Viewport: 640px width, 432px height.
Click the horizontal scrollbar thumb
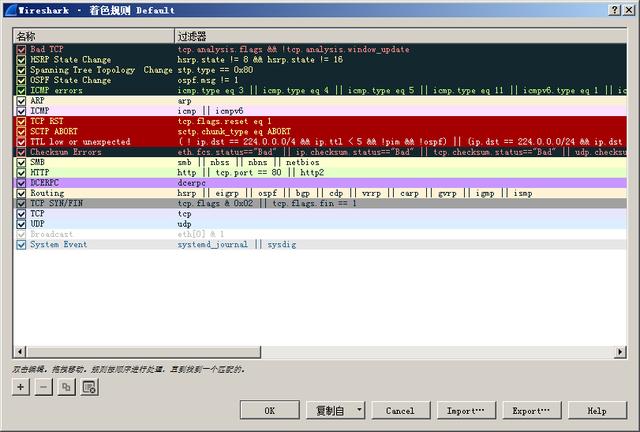point(143,352)
